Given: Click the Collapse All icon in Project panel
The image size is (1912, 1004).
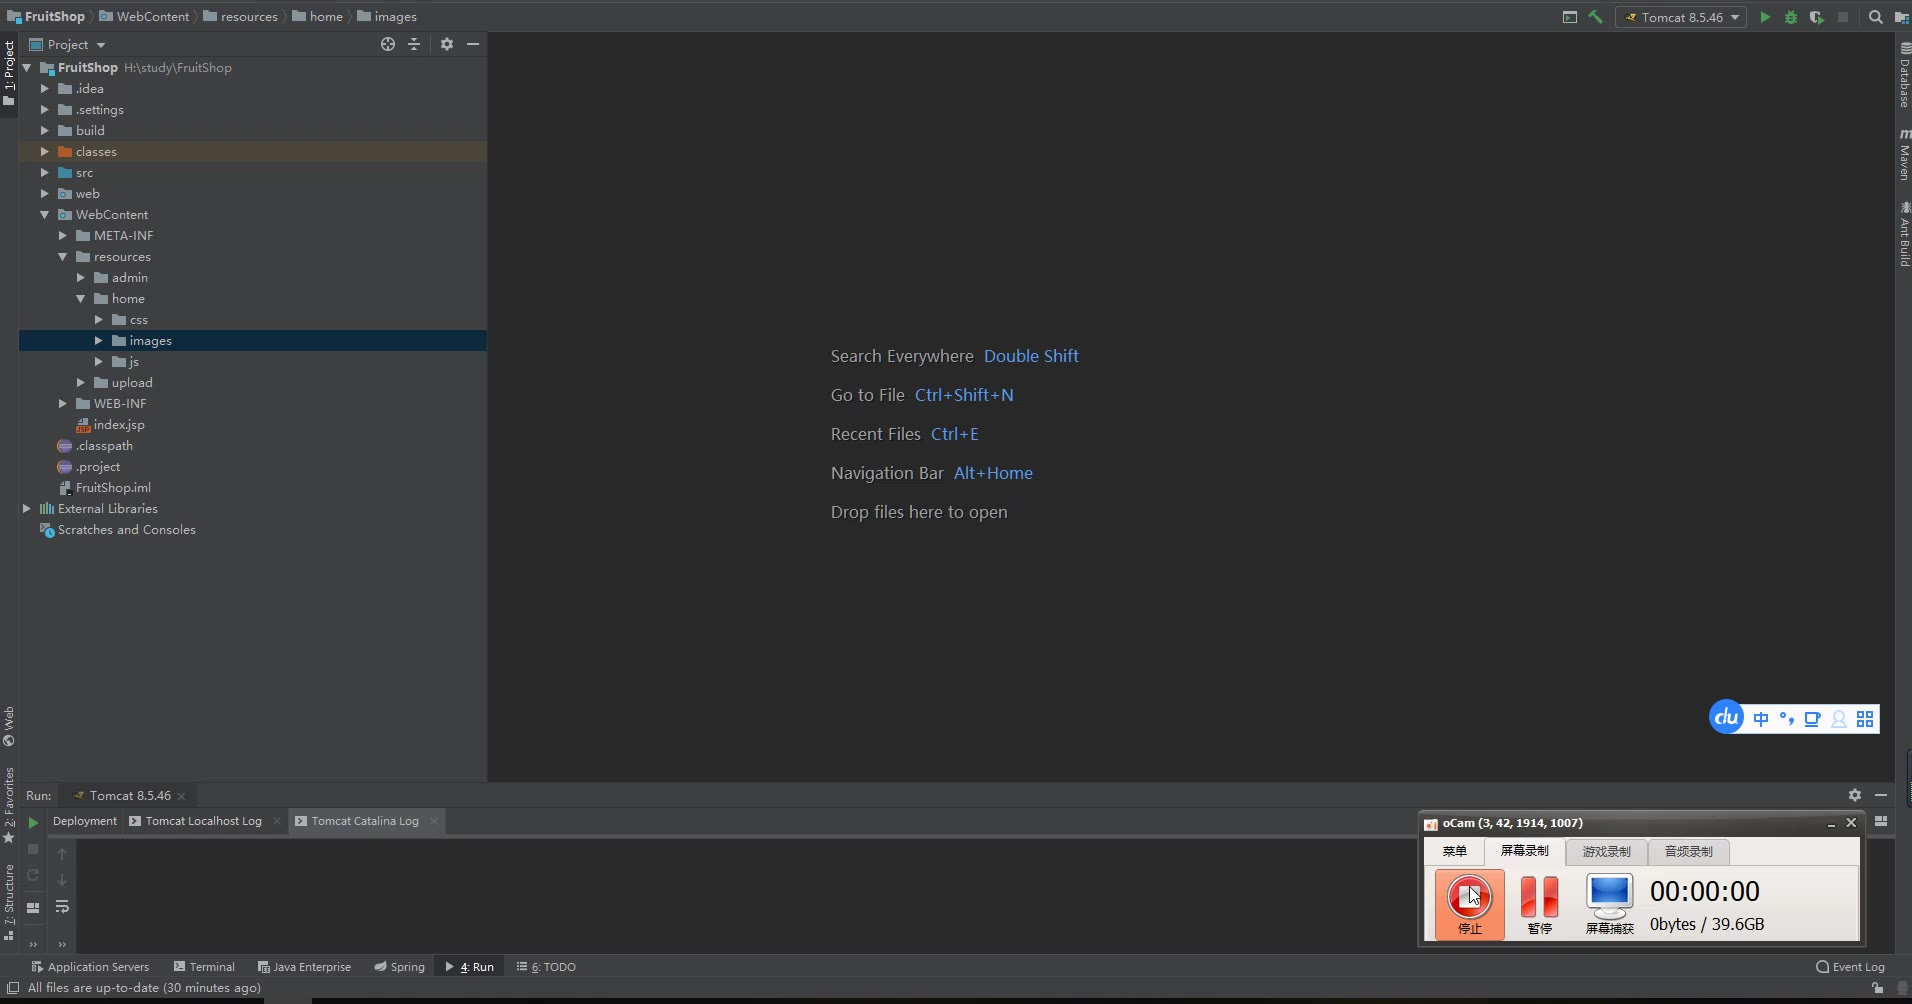Looking at the screenshot, I should [x=414, y=44].
